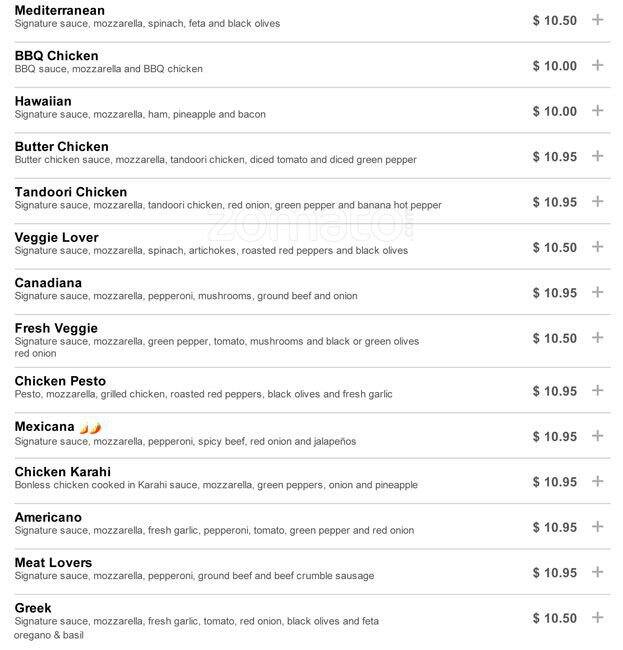The height and width of the screenshot is (650, 623).
Task: Select the Chicken Karahi item name
Action: 62,472
